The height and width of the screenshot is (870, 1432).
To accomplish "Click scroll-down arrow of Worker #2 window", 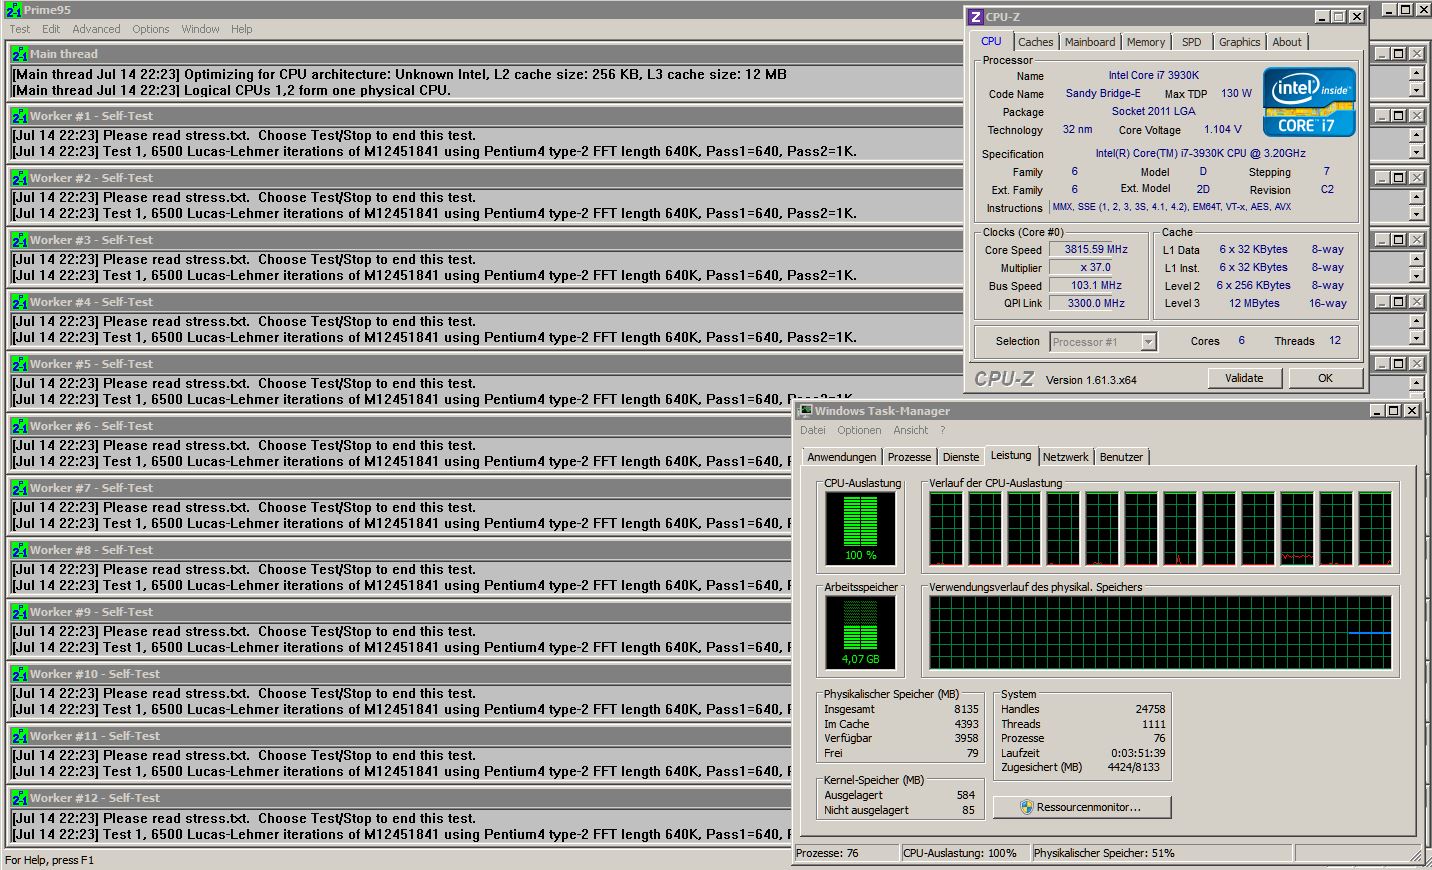I will pos(1416,214).
